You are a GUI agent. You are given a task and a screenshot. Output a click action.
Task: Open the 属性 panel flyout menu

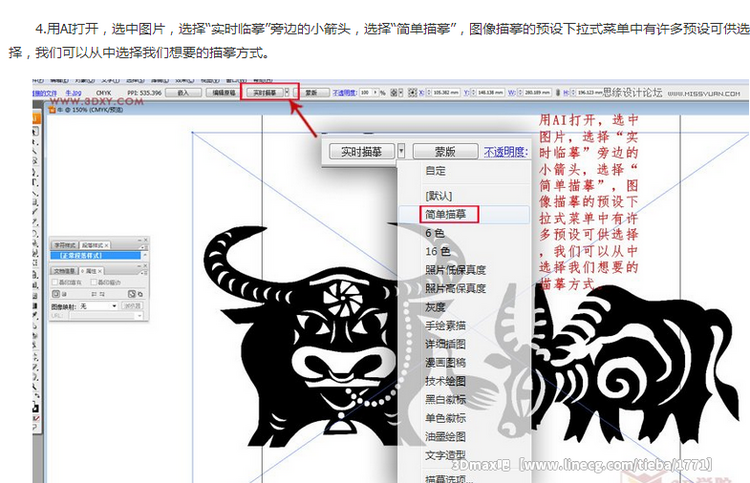143,273
